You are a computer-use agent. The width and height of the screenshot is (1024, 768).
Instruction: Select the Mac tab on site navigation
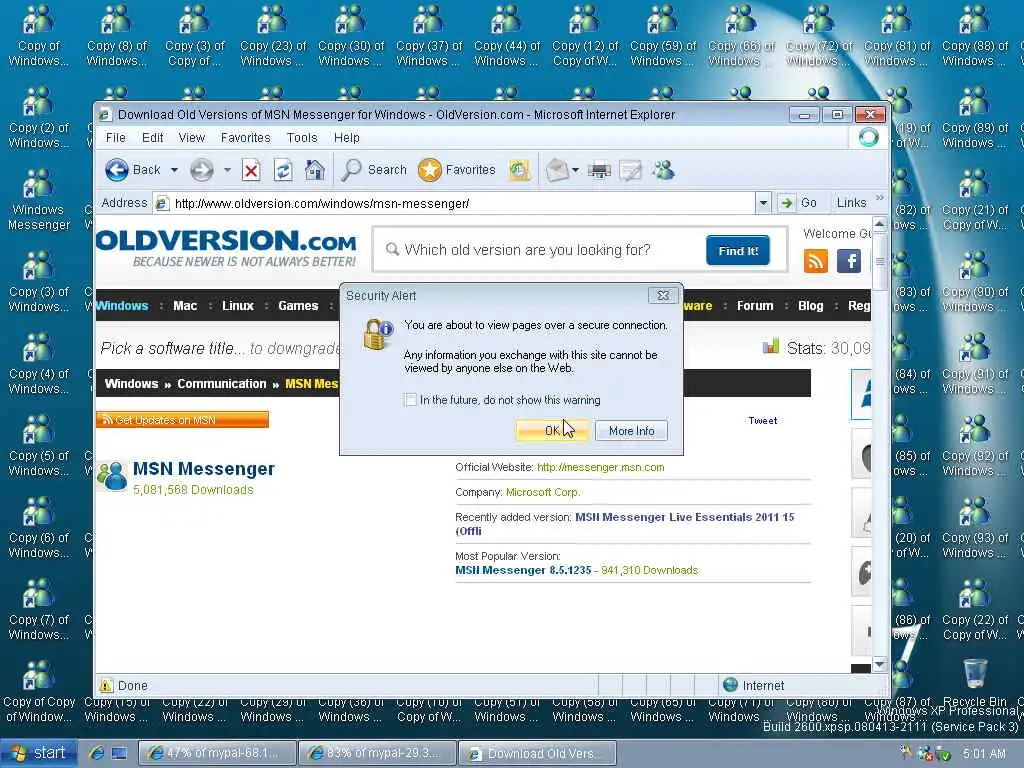click(x=185, y=306)
